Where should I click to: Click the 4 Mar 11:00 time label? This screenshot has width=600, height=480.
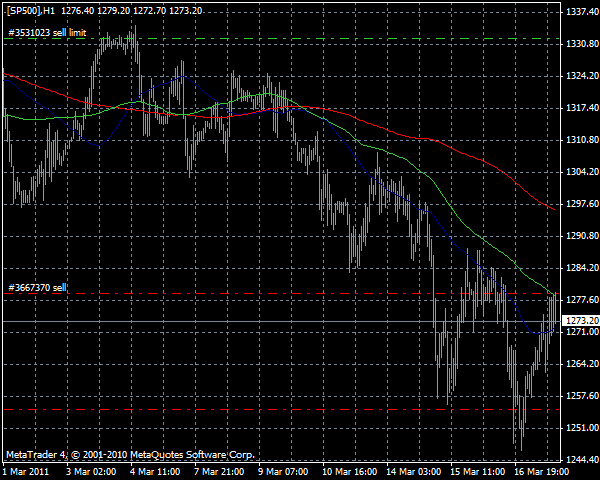coord(155,472)
